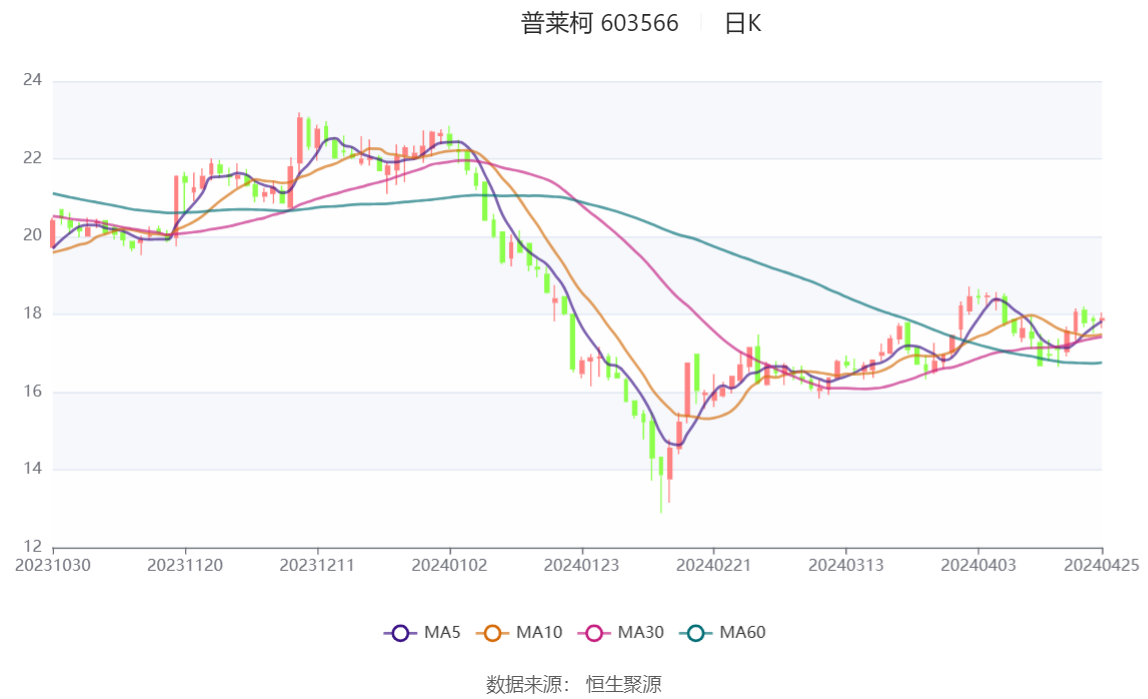Screen dimensions: 1148x699
Task: Click the 日K label in title
Action: click(x=743, y=23)
